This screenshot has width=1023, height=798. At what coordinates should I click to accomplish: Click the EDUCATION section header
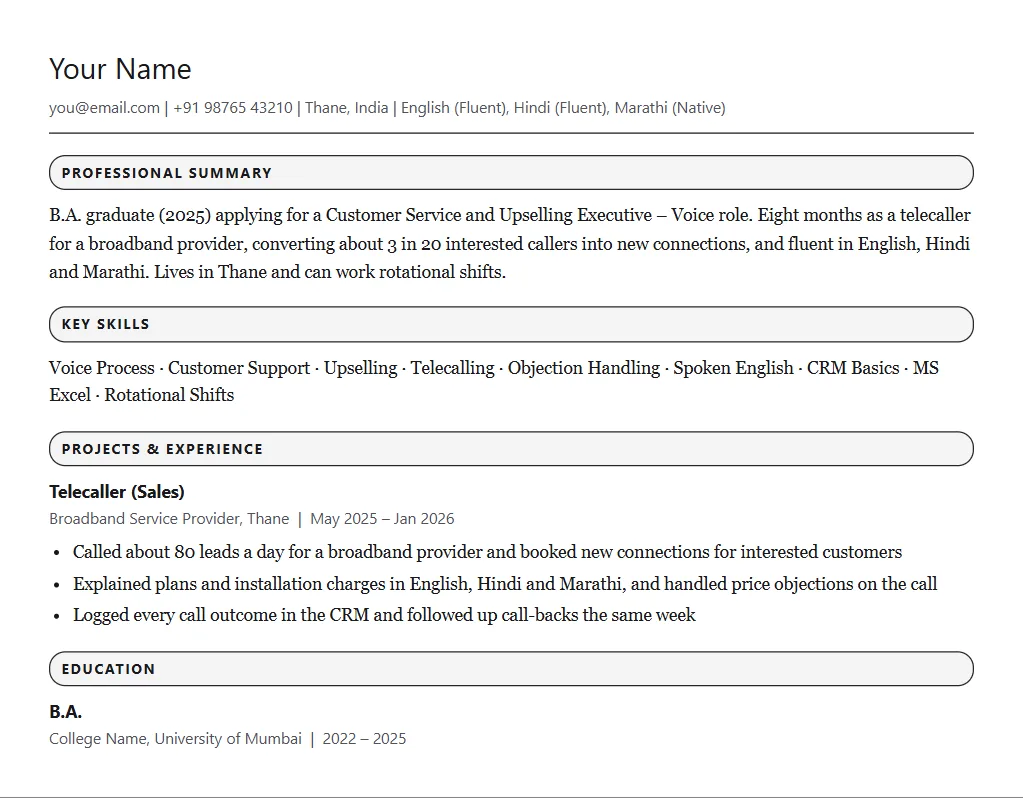(512, 669)
